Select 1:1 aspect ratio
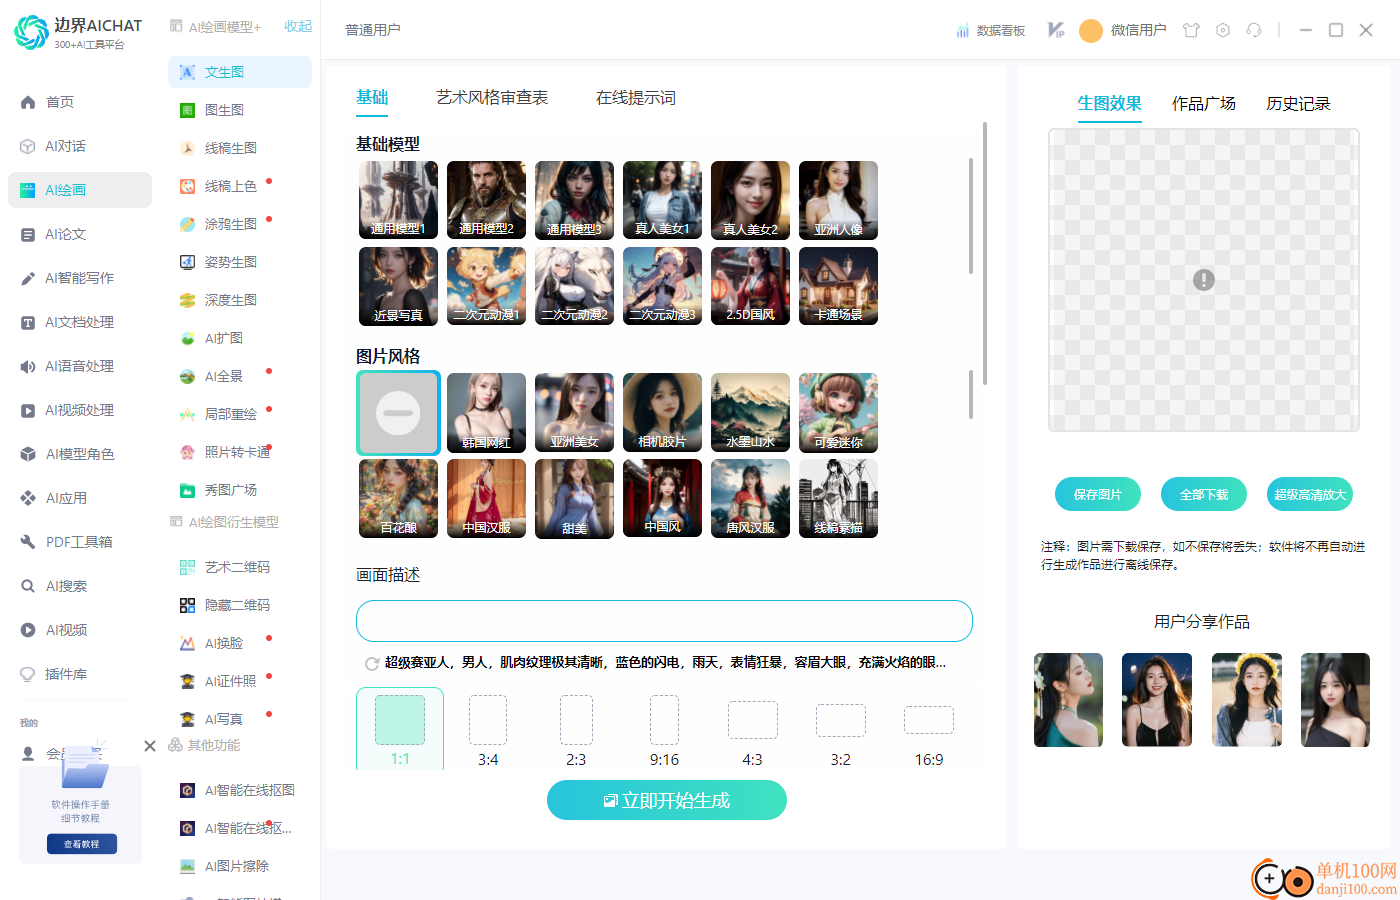Screen dimensions: 1400x900 coord(400,729)
